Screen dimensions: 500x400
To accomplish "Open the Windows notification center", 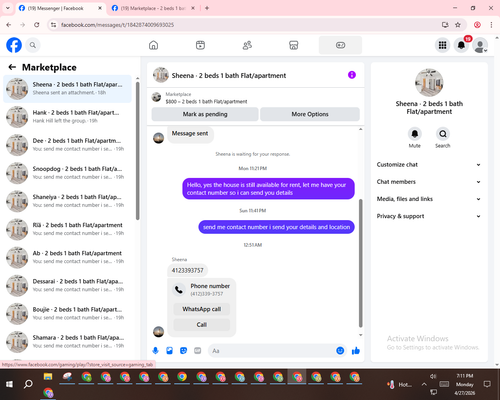I will coord(487,384).
